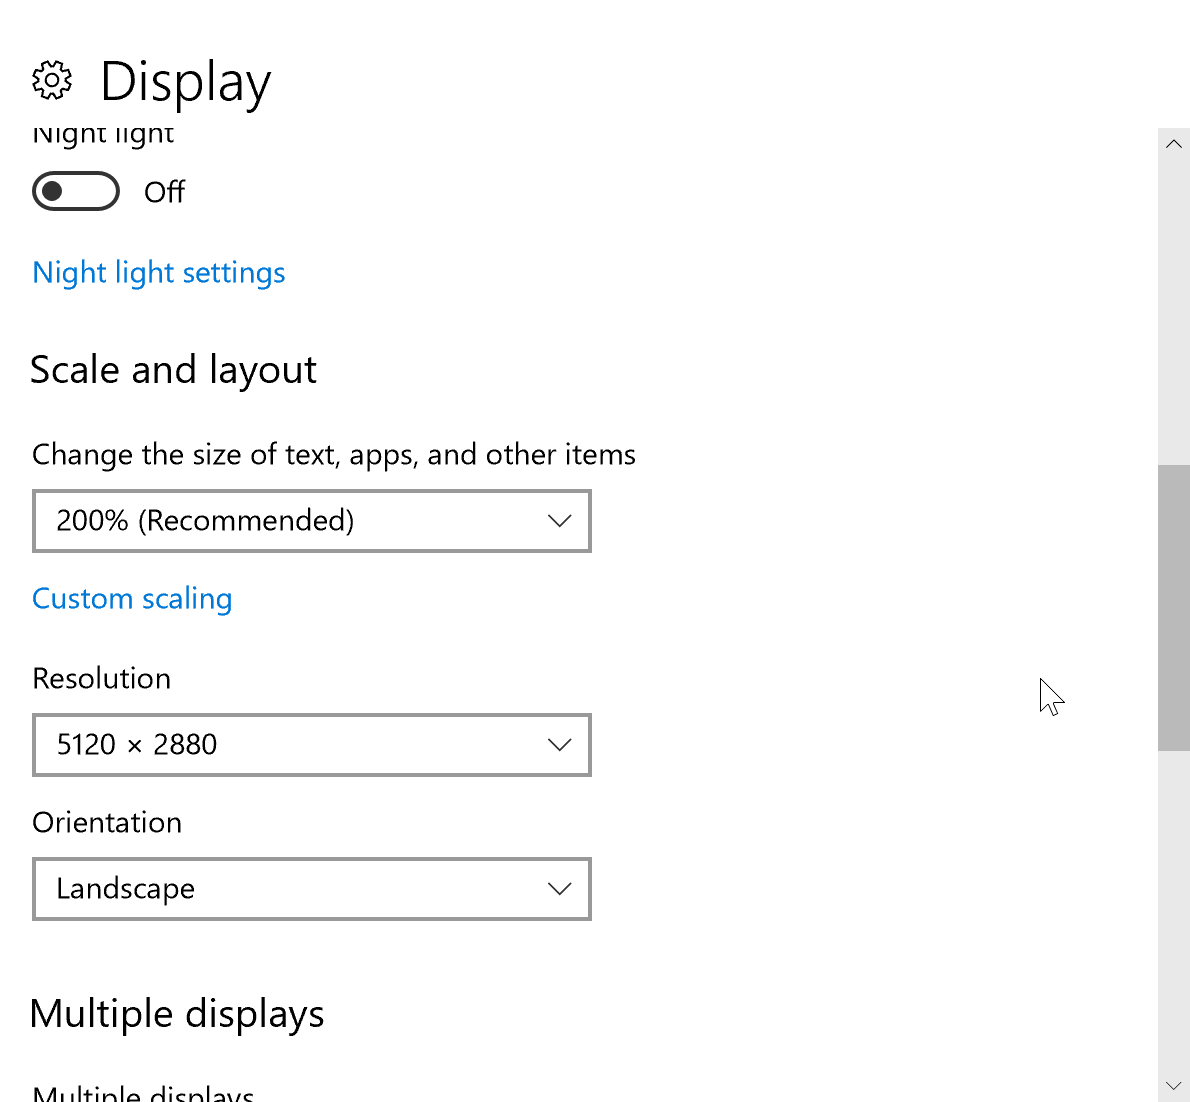Open the 200% Recommended scaling dropdown
The width and height of the screenshot is (1190, 1102).
coord(311,520)
